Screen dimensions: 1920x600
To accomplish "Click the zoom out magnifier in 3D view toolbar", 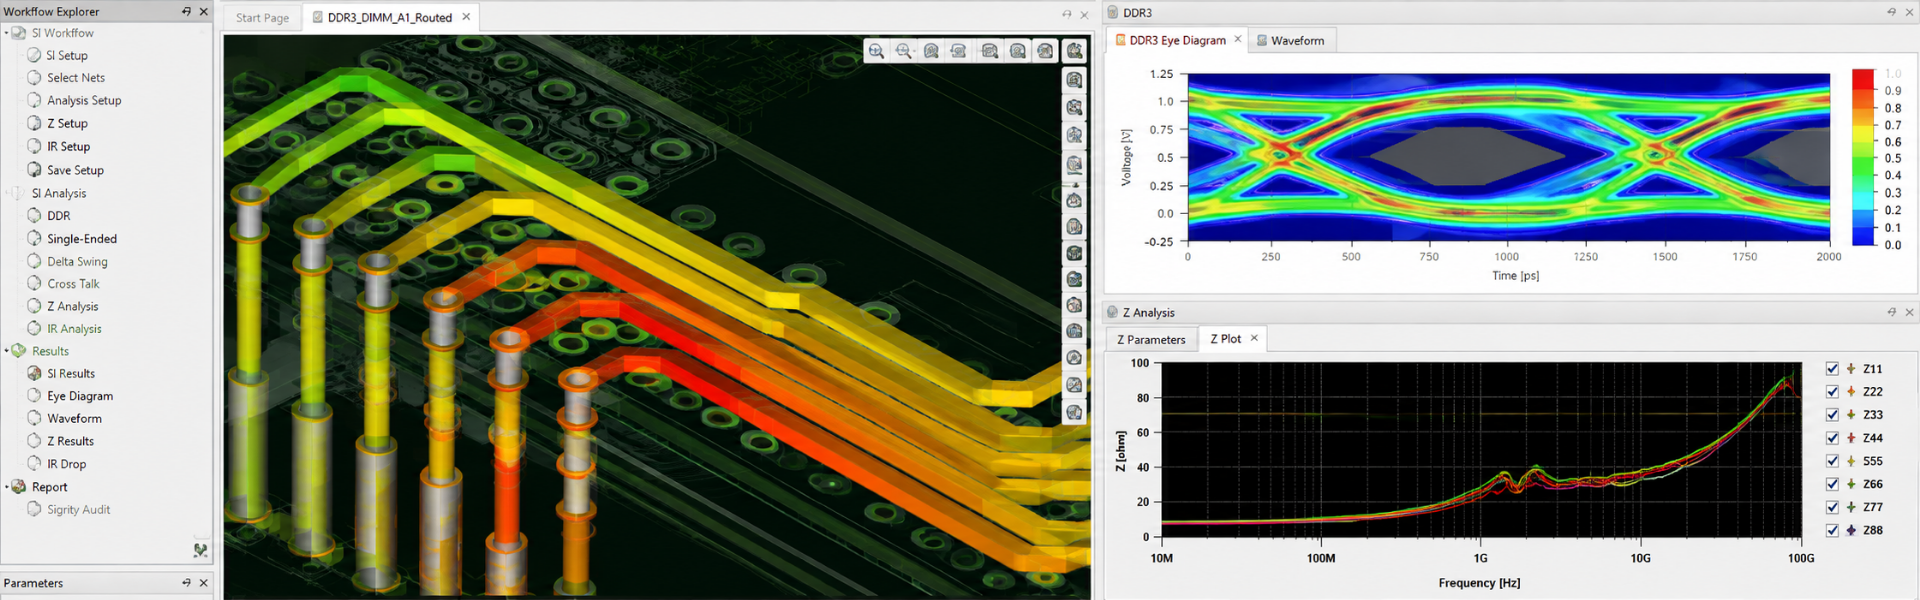I will point(904,51).
